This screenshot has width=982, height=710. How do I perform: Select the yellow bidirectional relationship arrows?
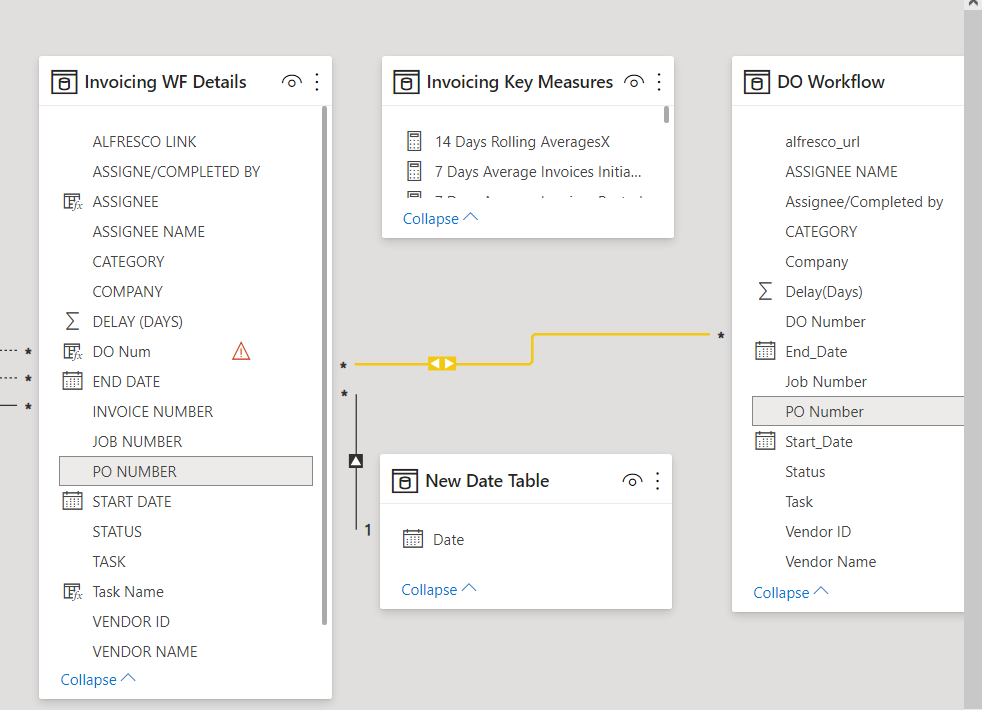pos(442,363)
